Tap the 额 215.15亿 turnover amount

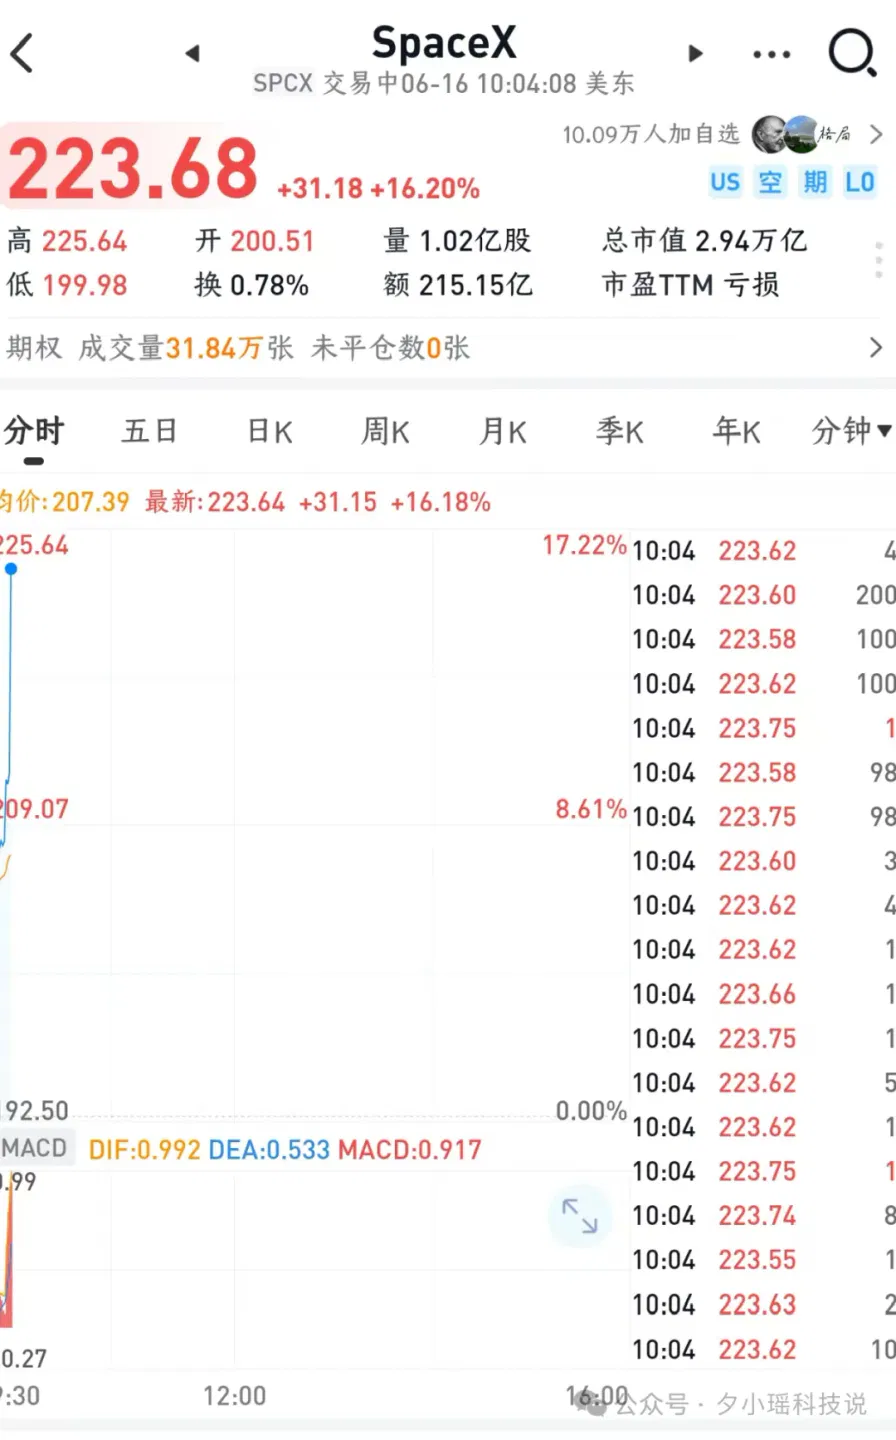pyautogui.click(x=458, y=285)
